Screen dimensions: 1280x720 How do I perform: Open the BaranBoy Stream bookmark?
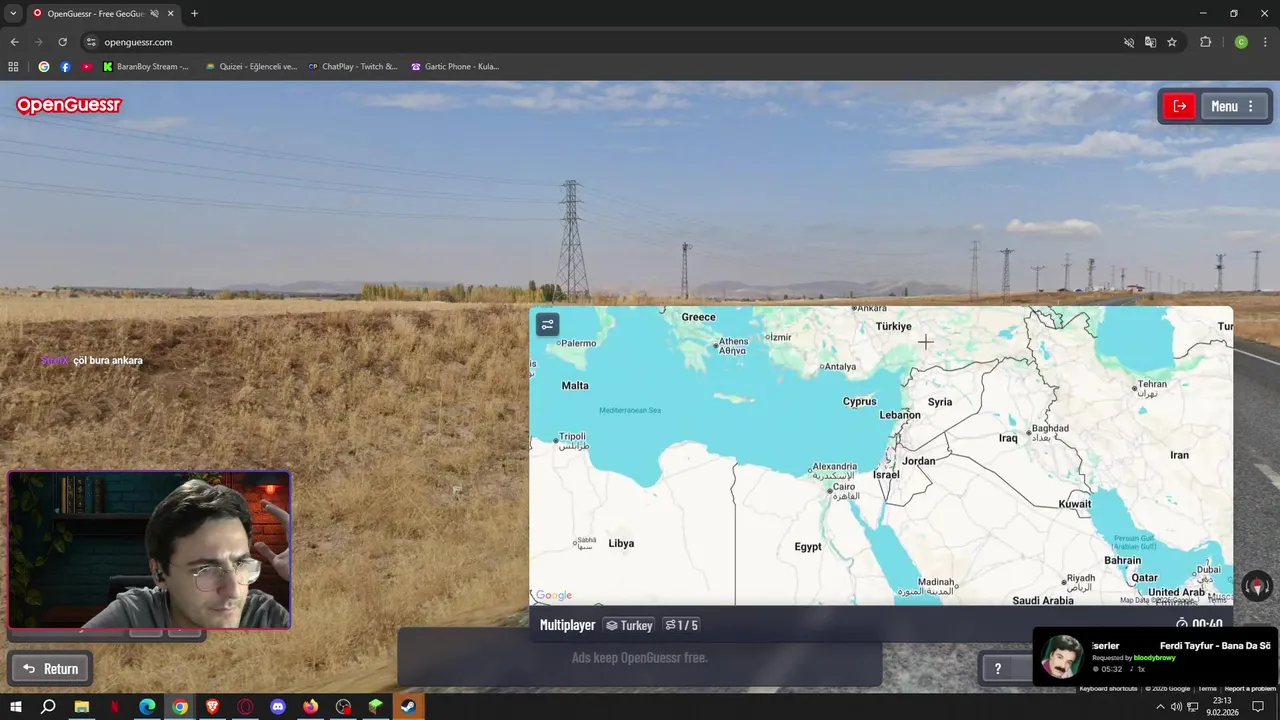pyautogui.click(x=146, y=67)
